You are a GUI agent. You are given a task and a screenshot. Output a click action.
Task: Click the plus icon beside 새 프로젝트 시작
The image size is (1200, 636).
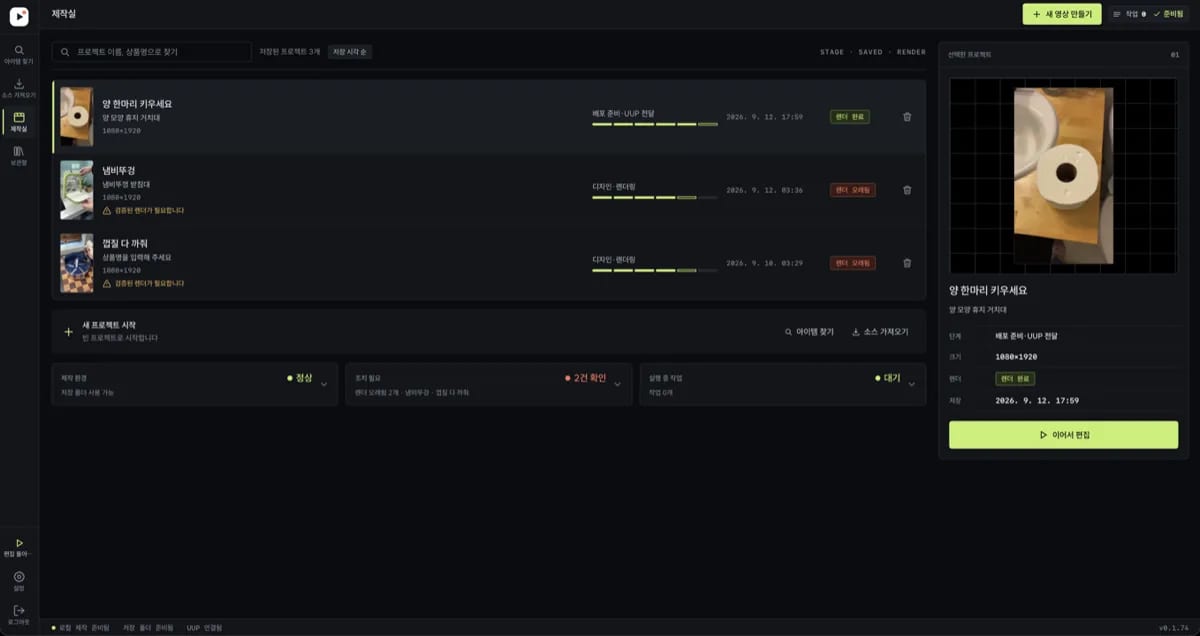coord(68,332)
